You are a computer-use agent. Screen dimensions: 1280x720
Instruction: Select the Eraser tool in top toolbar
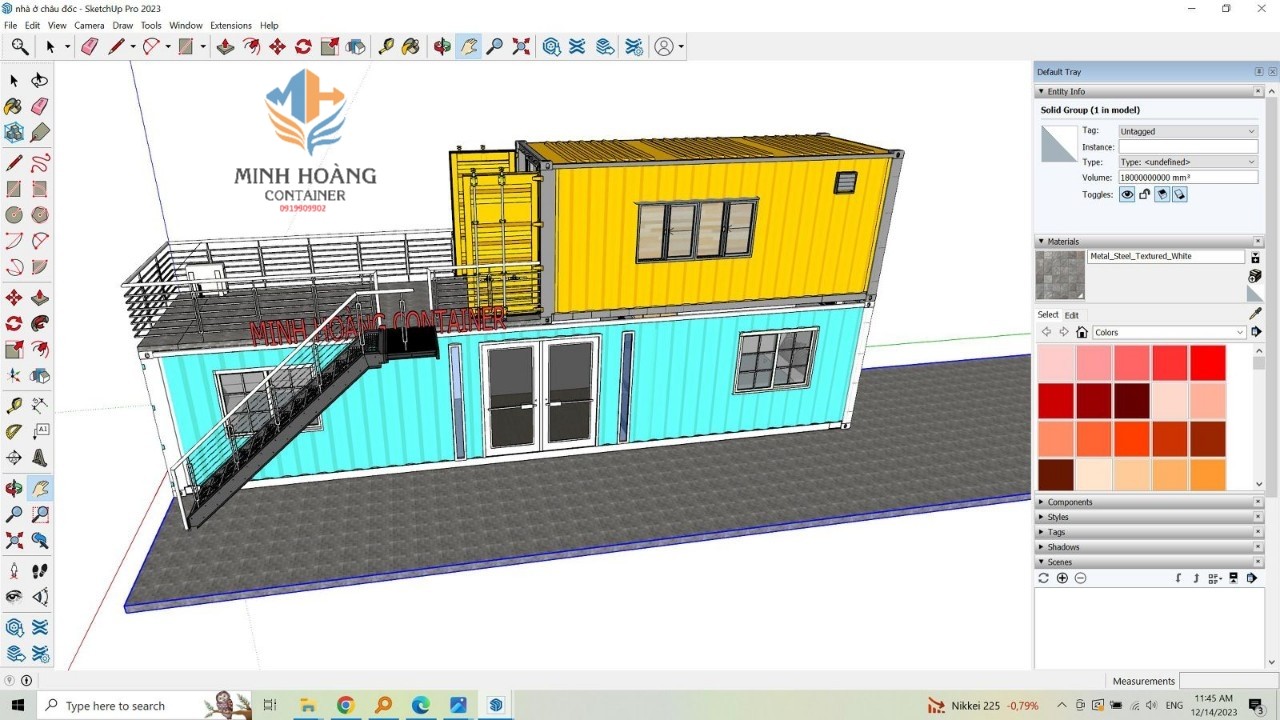pyautogui.click(x=89, y=47)
